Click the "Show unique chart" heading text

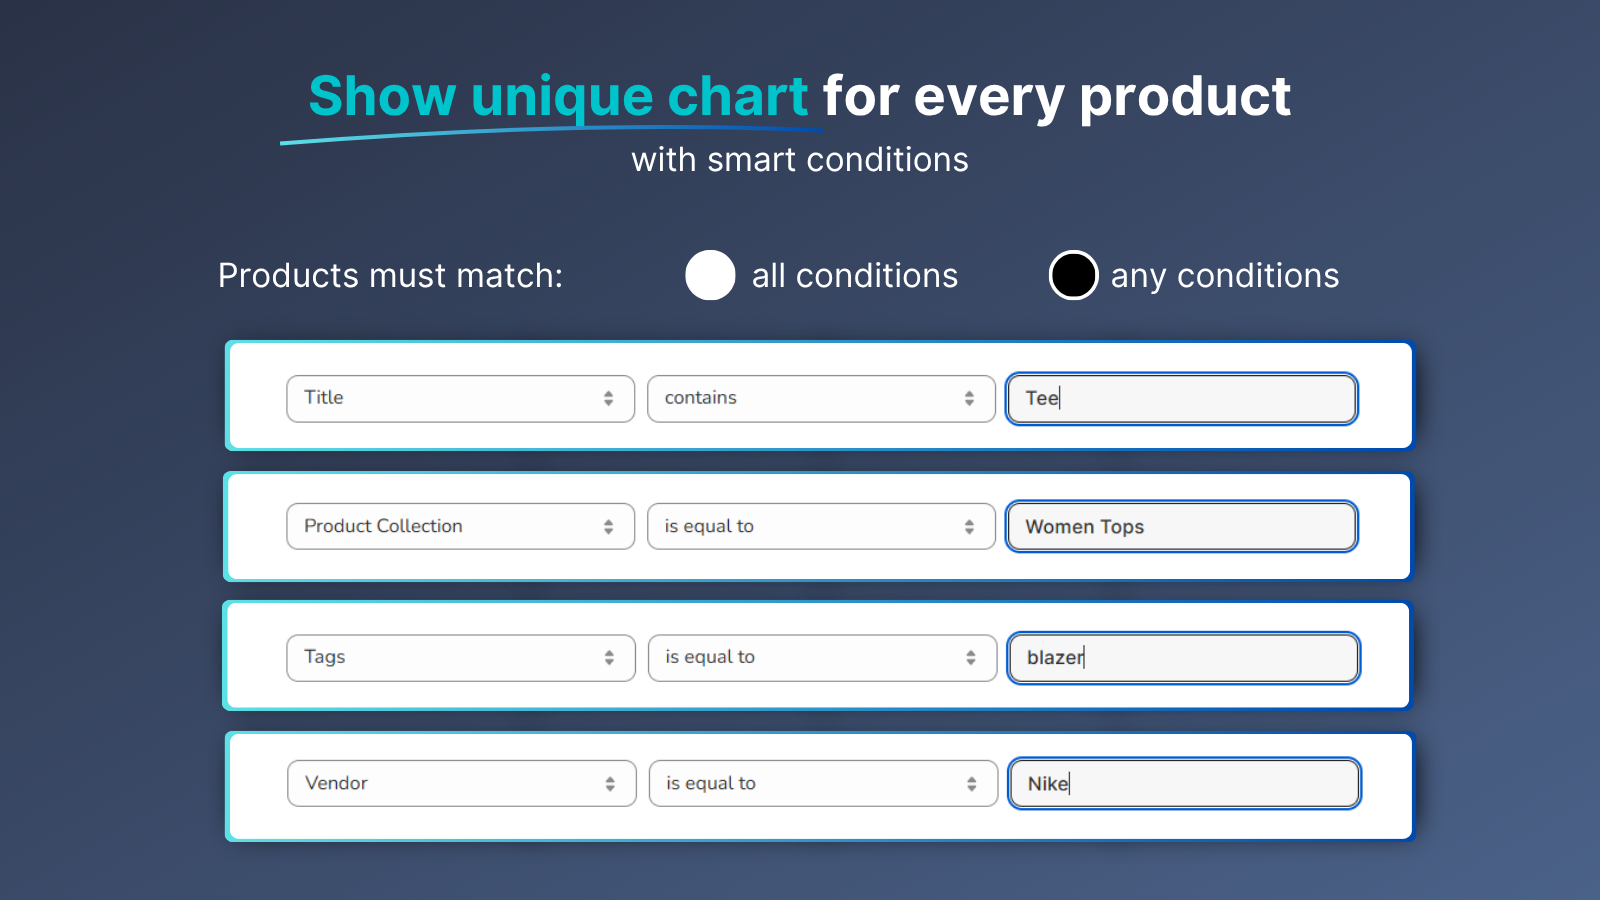(558, 97)
